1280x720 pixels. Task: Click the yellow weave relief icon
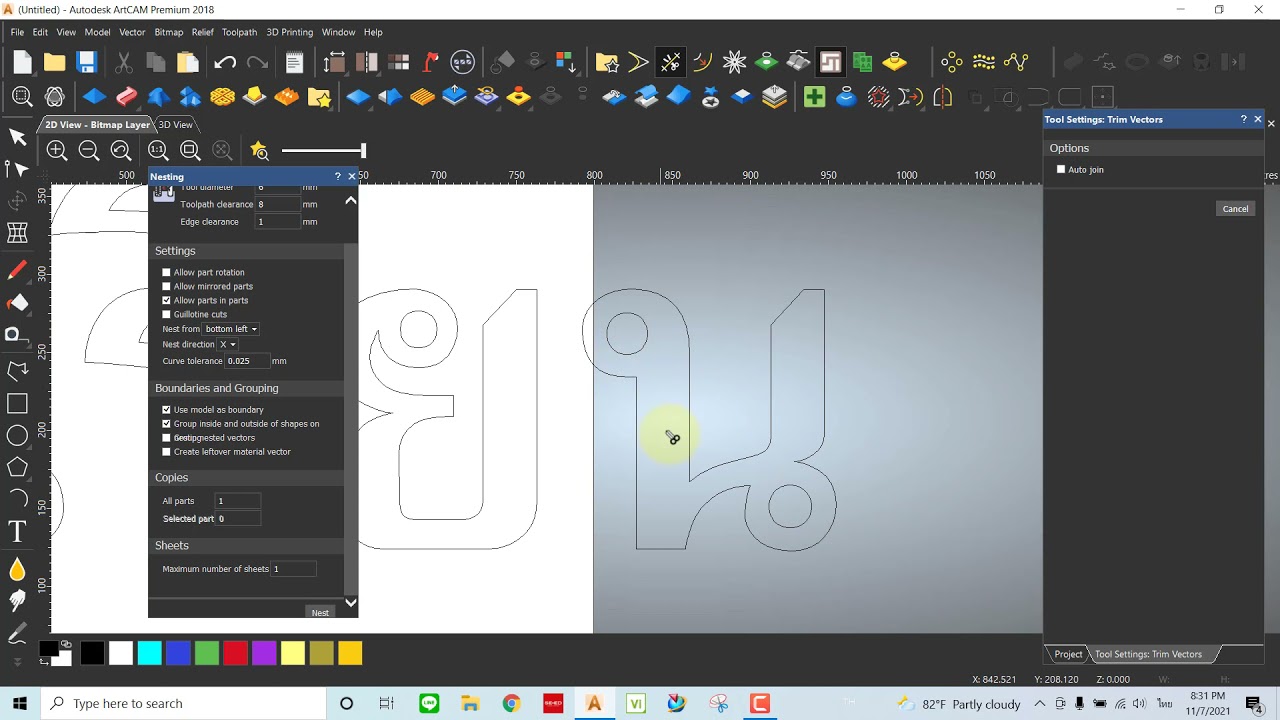click(222, 97)
